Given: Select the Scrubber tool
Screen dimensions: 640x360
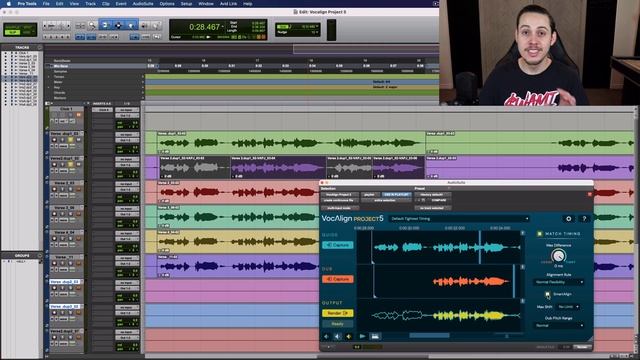Looking at the screenshot, I should click(144, 25).
